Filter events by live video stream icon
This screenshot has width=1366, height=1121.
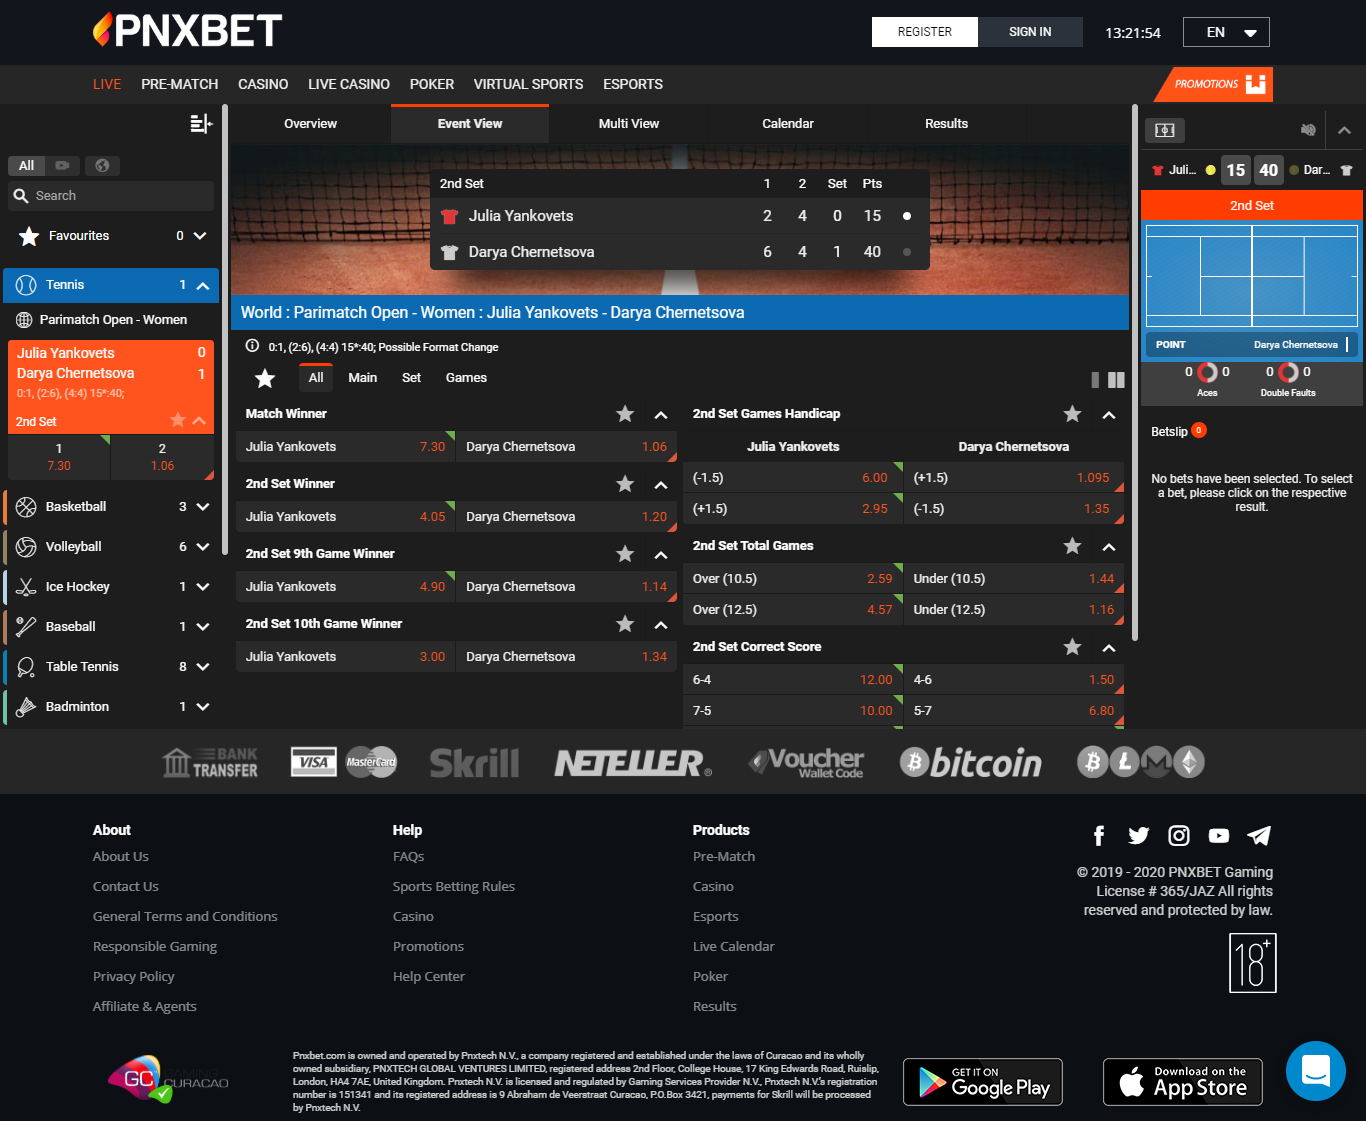[x=63, y=165]
